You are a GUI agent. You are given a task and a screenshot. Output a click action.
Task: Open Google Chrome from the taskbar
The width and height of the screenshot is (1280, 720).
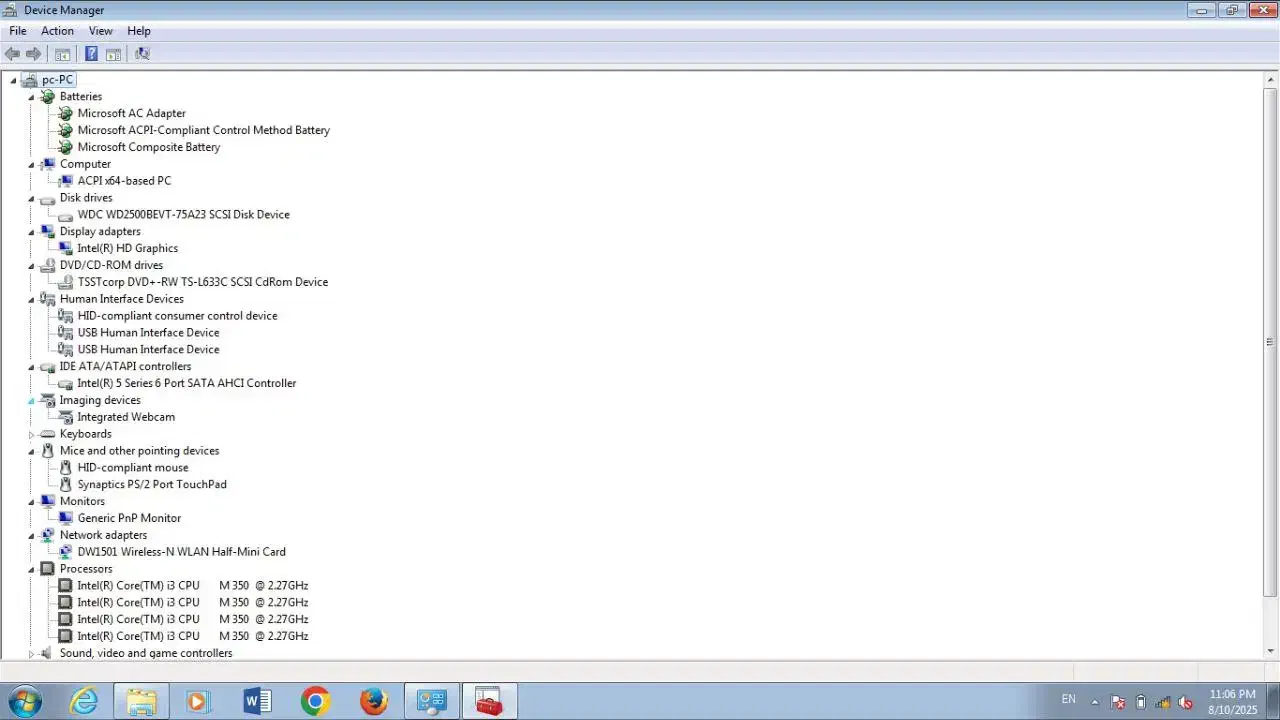pos(315,702)
